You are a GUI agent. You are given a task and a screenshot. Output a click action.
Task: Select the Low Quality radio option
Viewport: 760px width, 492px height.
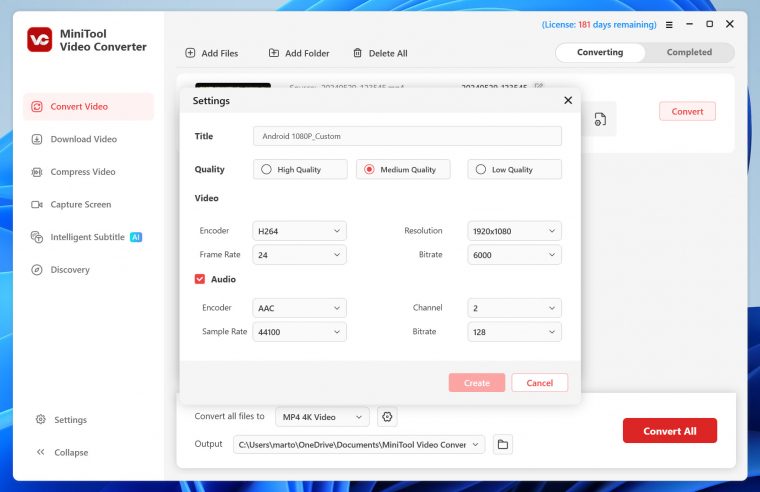(x=480, y=170)
